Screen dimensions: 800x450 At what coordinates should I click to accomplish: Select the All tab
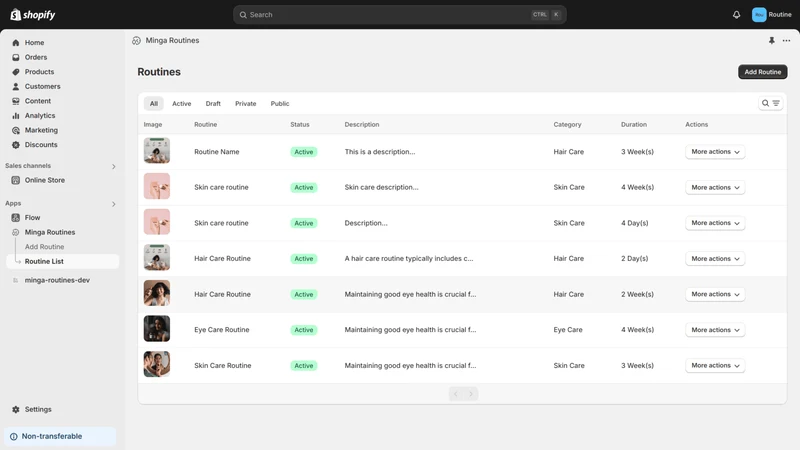point(154,104)
